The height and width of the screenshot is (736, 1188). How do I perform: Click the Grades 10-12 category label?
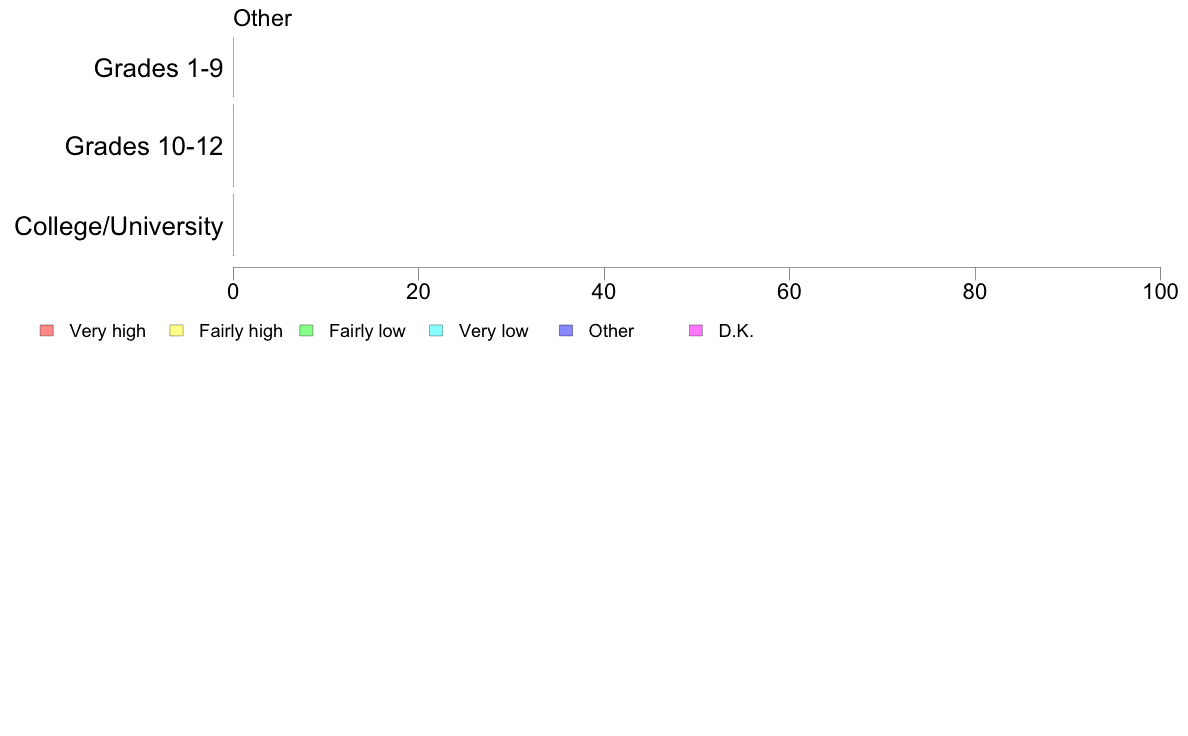pyautogui.click(x=144, y=146)
